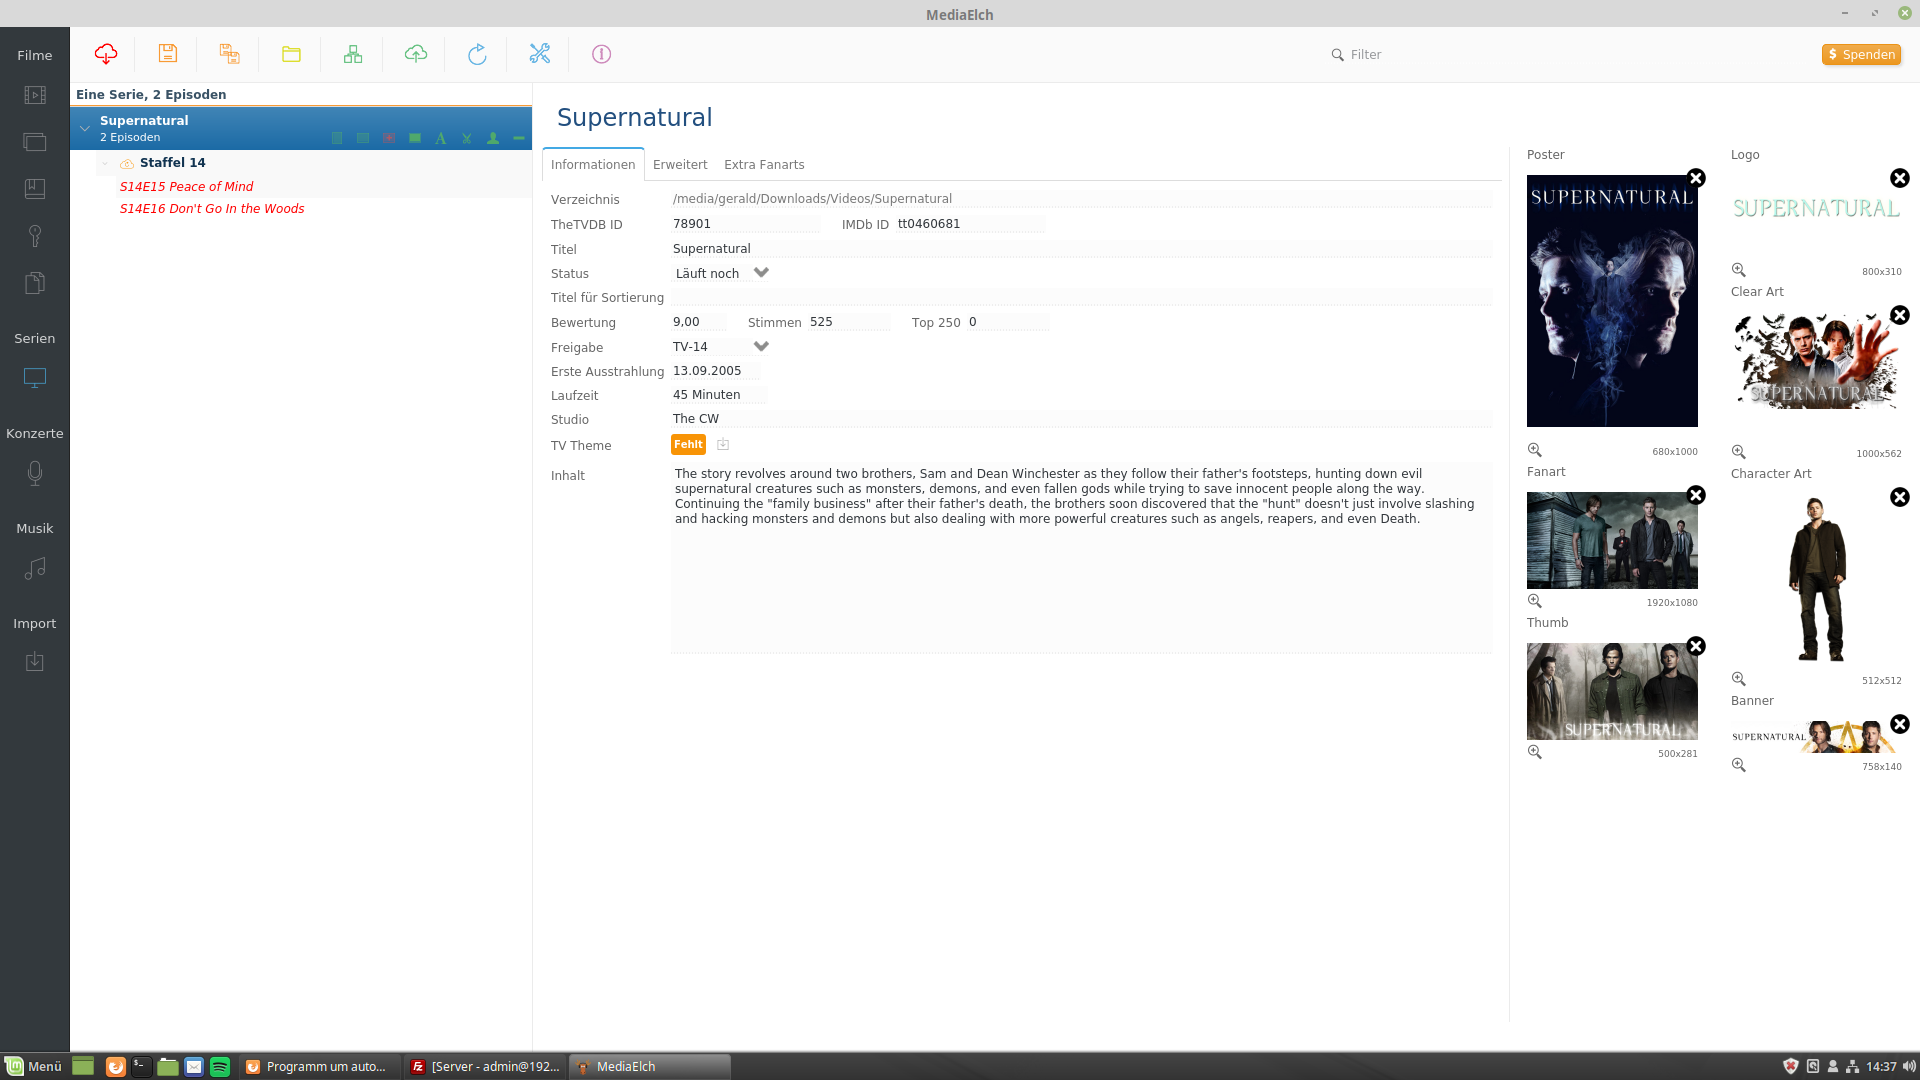
Task: Open the movie sets icon in sidebar
Action: [x=35, y=142]
